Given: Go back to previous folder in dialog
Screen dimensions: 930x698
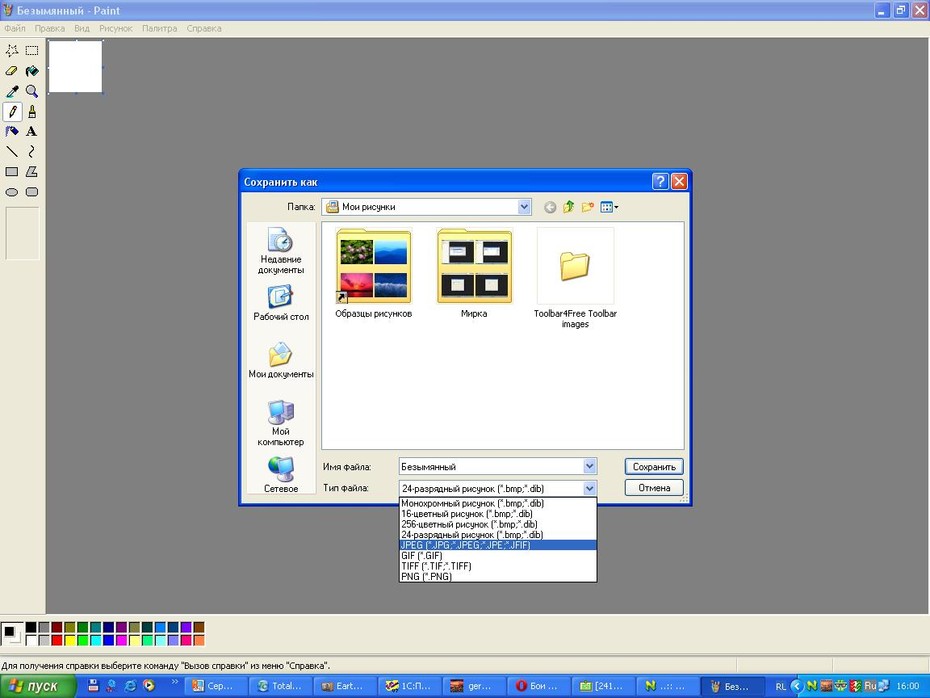Looking at the screenshot, I should [550, 207].
